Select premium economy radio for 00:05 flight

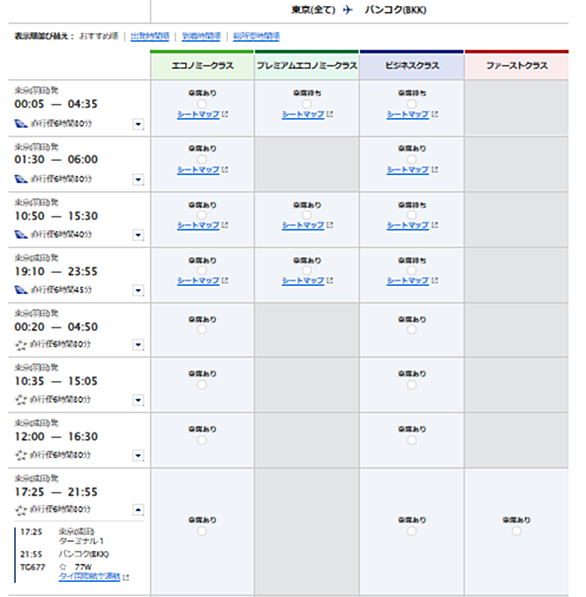307,104
